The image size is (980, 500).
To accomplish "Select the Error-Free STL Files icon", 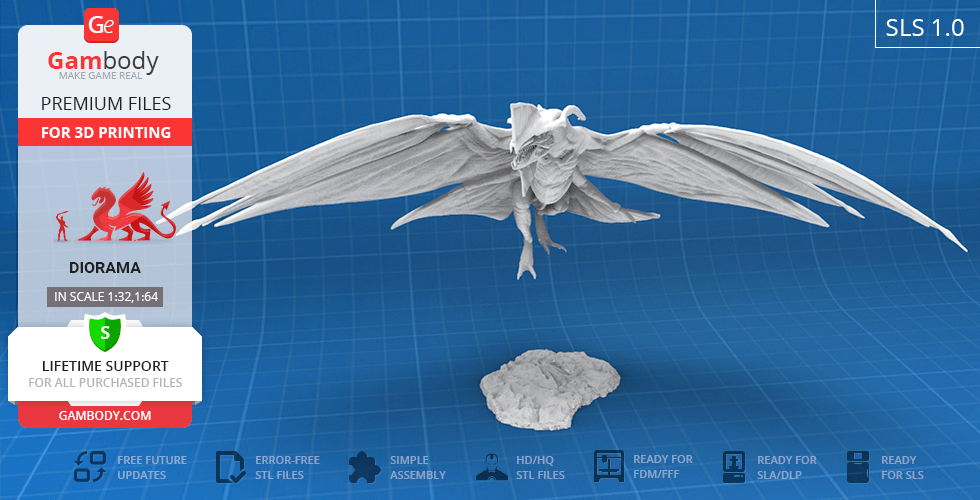I will [231, 467].
